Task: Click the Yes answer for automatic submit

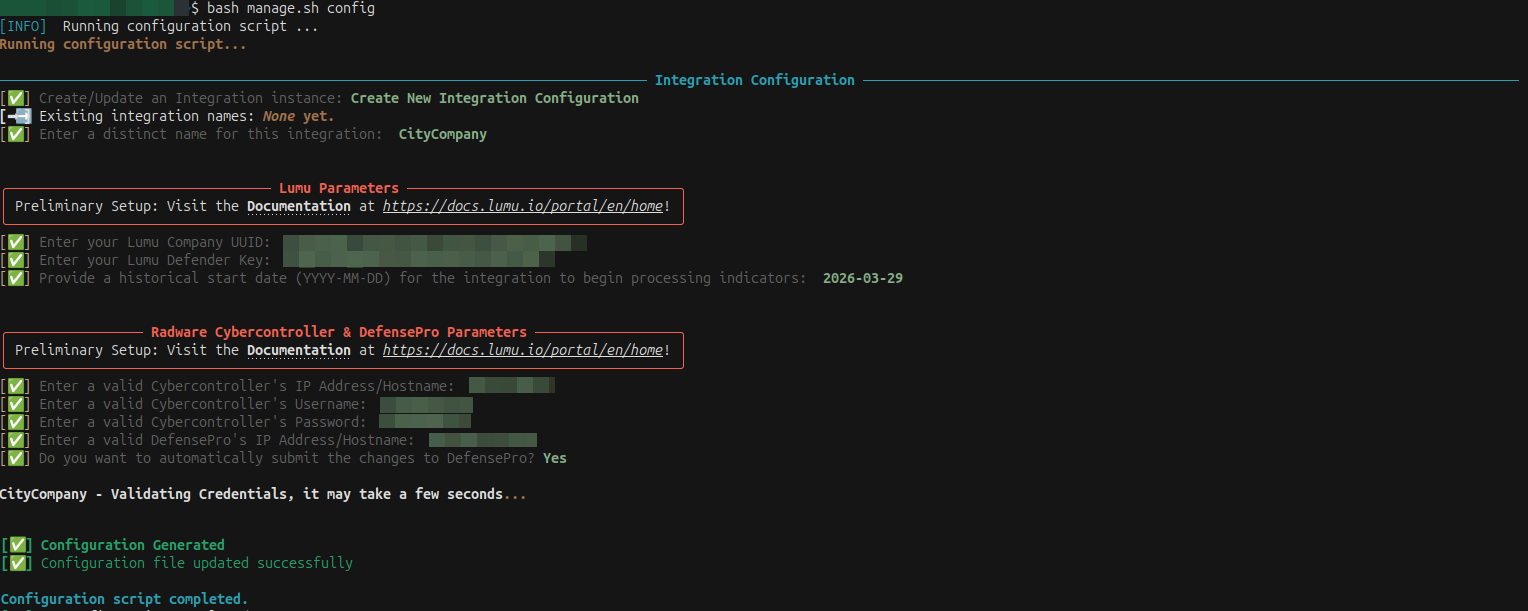Action: coord(554,458)
